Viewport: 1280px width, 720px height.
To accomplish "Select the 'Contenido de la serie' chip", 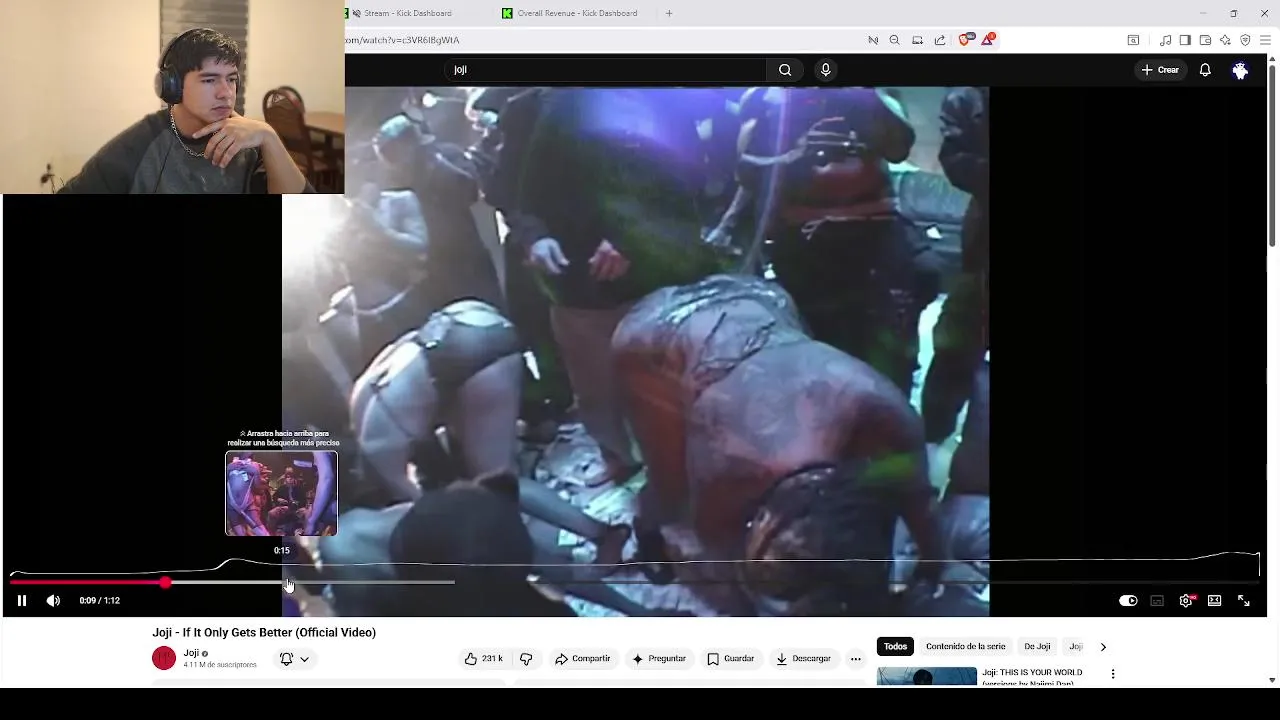I will pyautogui.click(x=965, y=647).
